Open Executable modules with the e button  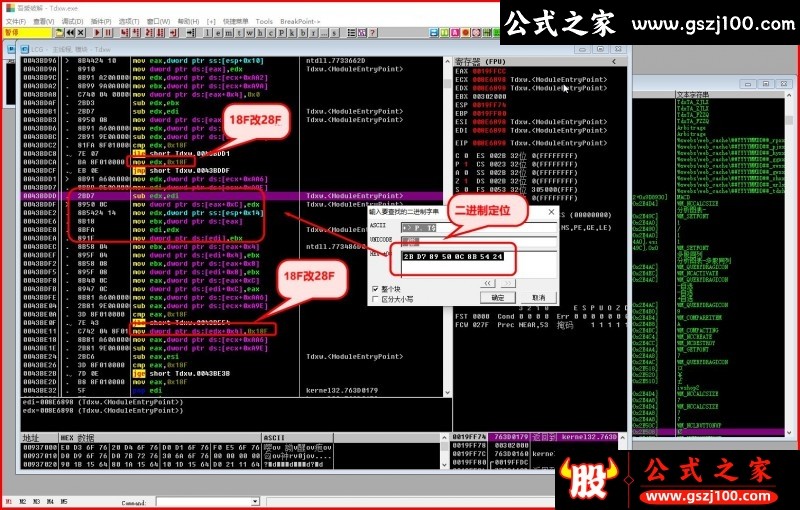pyautogui.click(x=218, y=33)
